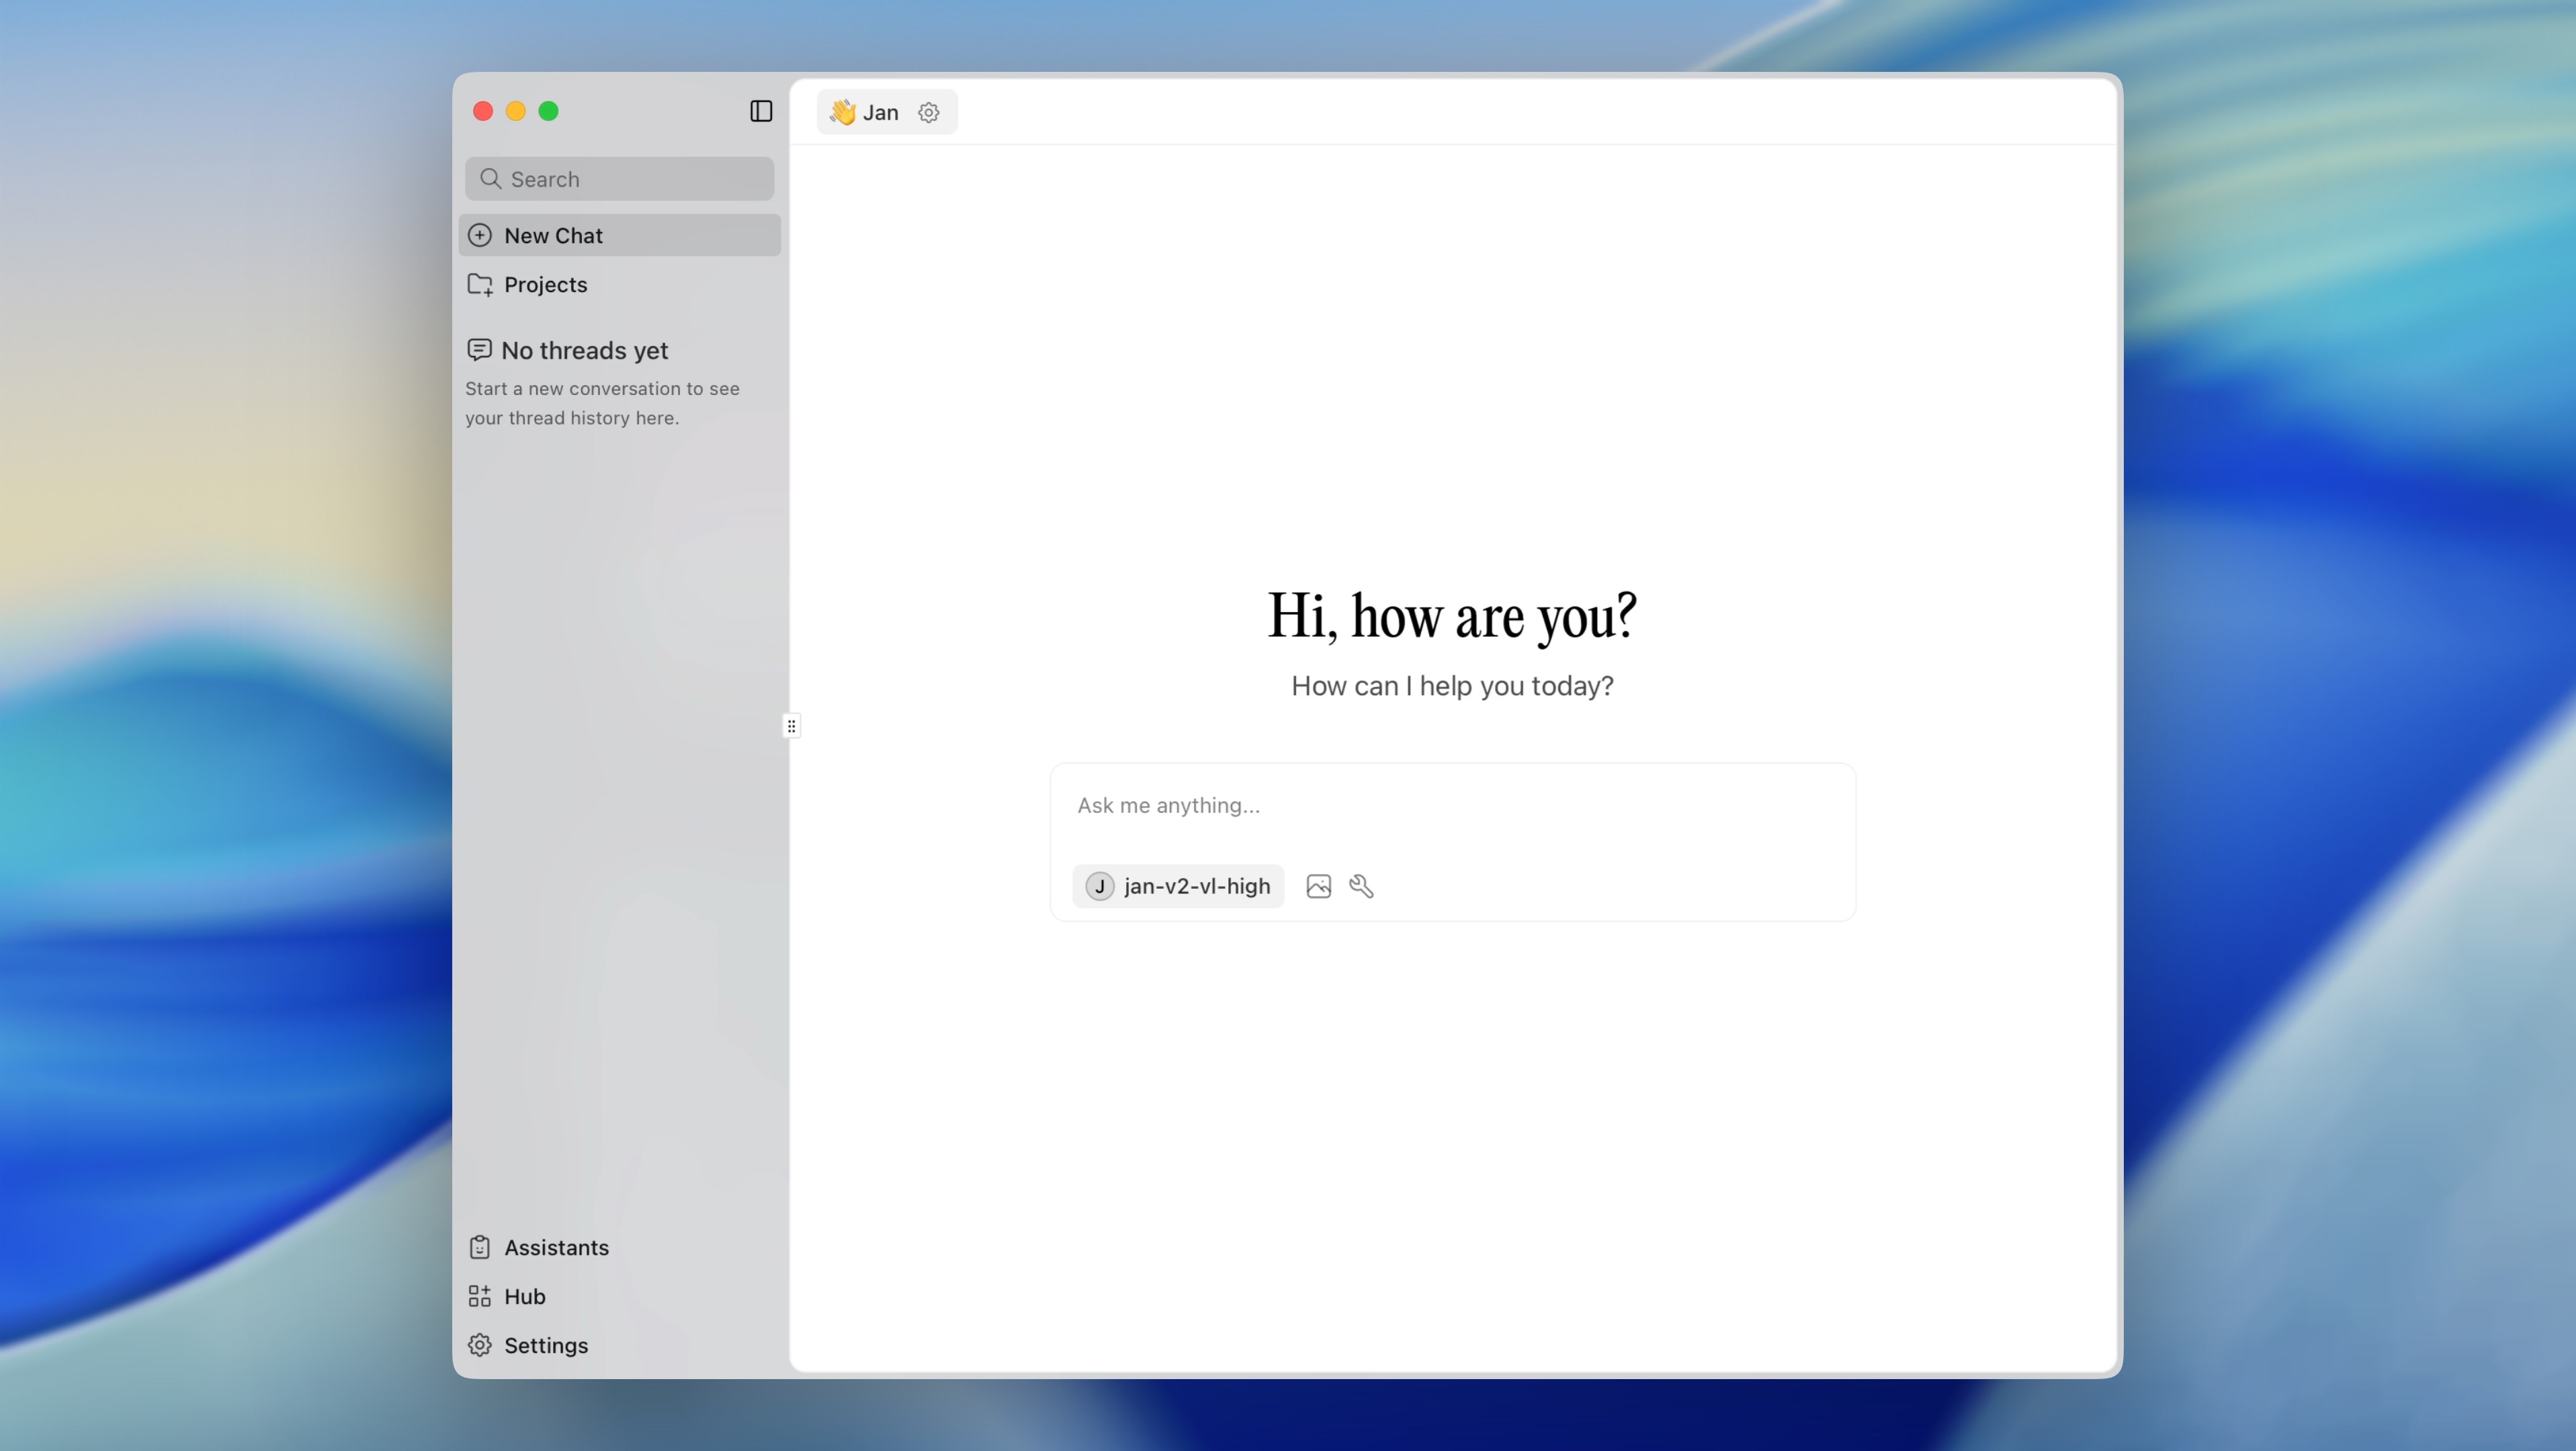Click the Assistants clipboard icon in sidebar
The image size is (2576, 1451).
480,1247
